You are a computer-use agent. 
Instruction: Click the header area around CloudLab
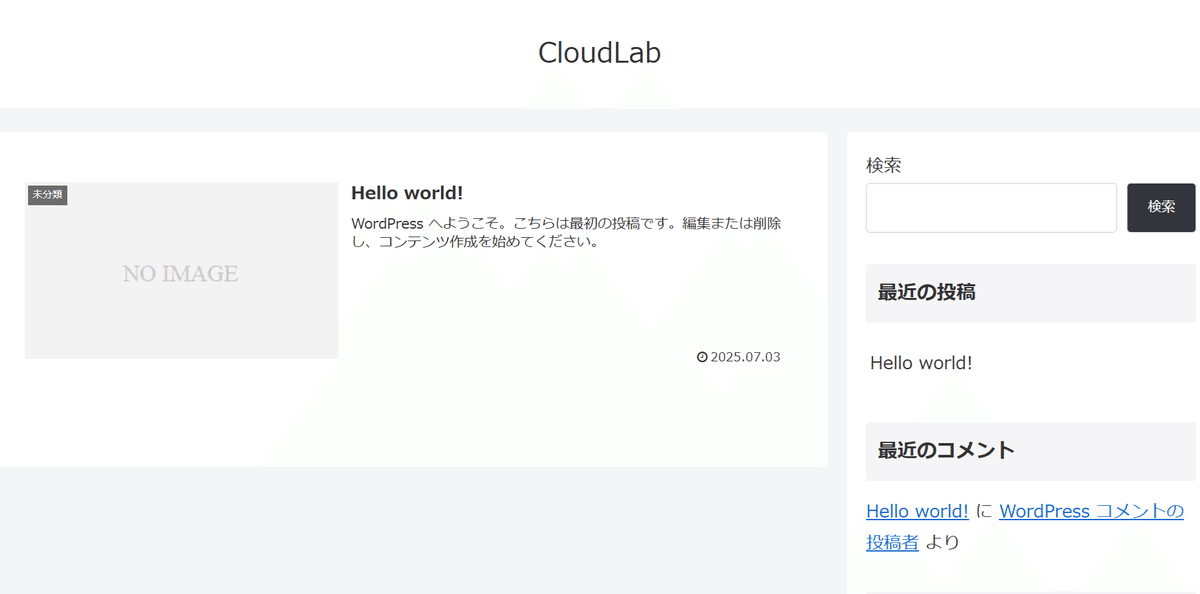point(300,52)
